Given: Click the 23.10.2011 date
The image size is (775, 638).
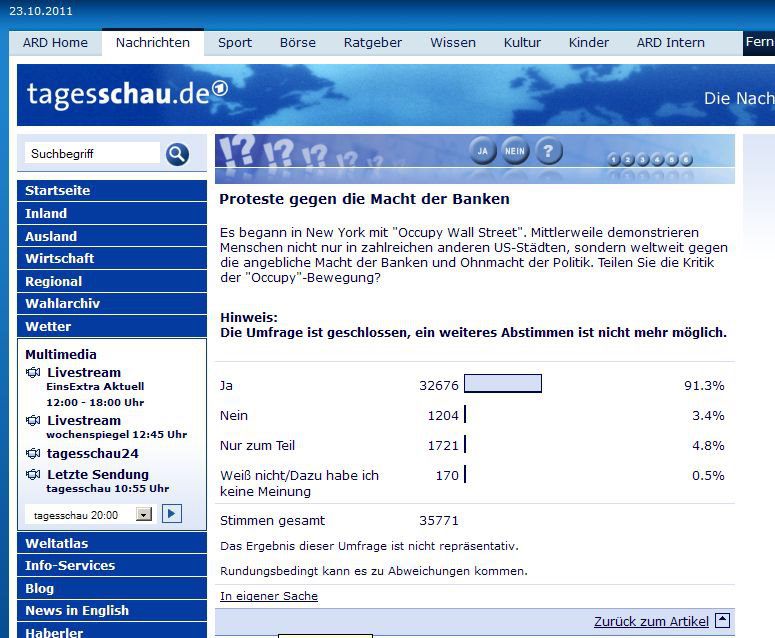Looking at the screenshot, I should coord(41,11).
